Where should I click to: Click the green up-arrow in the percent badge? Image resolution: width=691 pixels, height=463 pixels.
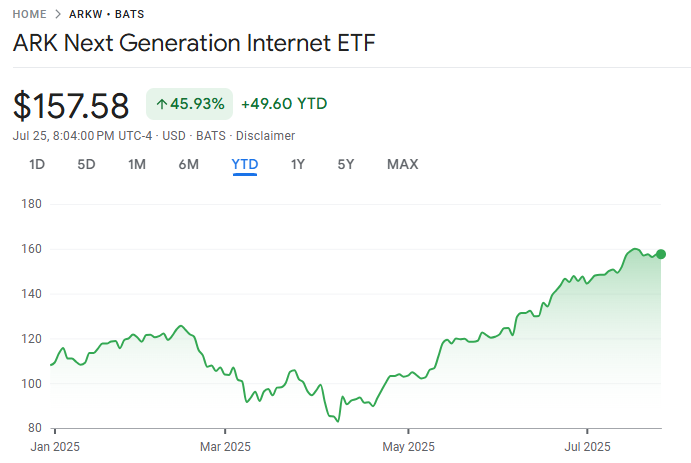tap(161, 104)
